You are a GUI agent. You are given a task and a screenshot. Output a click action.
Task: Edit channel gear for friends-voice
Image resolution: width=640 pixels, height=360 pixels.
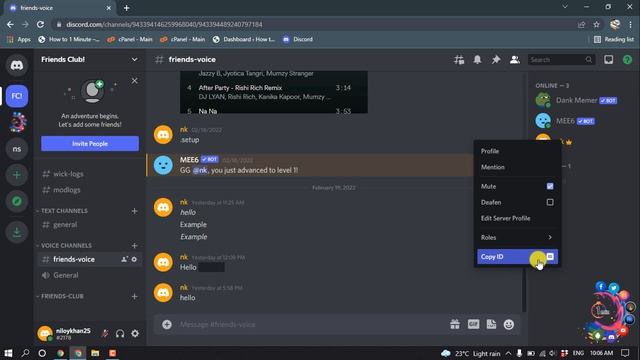(x=134, y=259)
